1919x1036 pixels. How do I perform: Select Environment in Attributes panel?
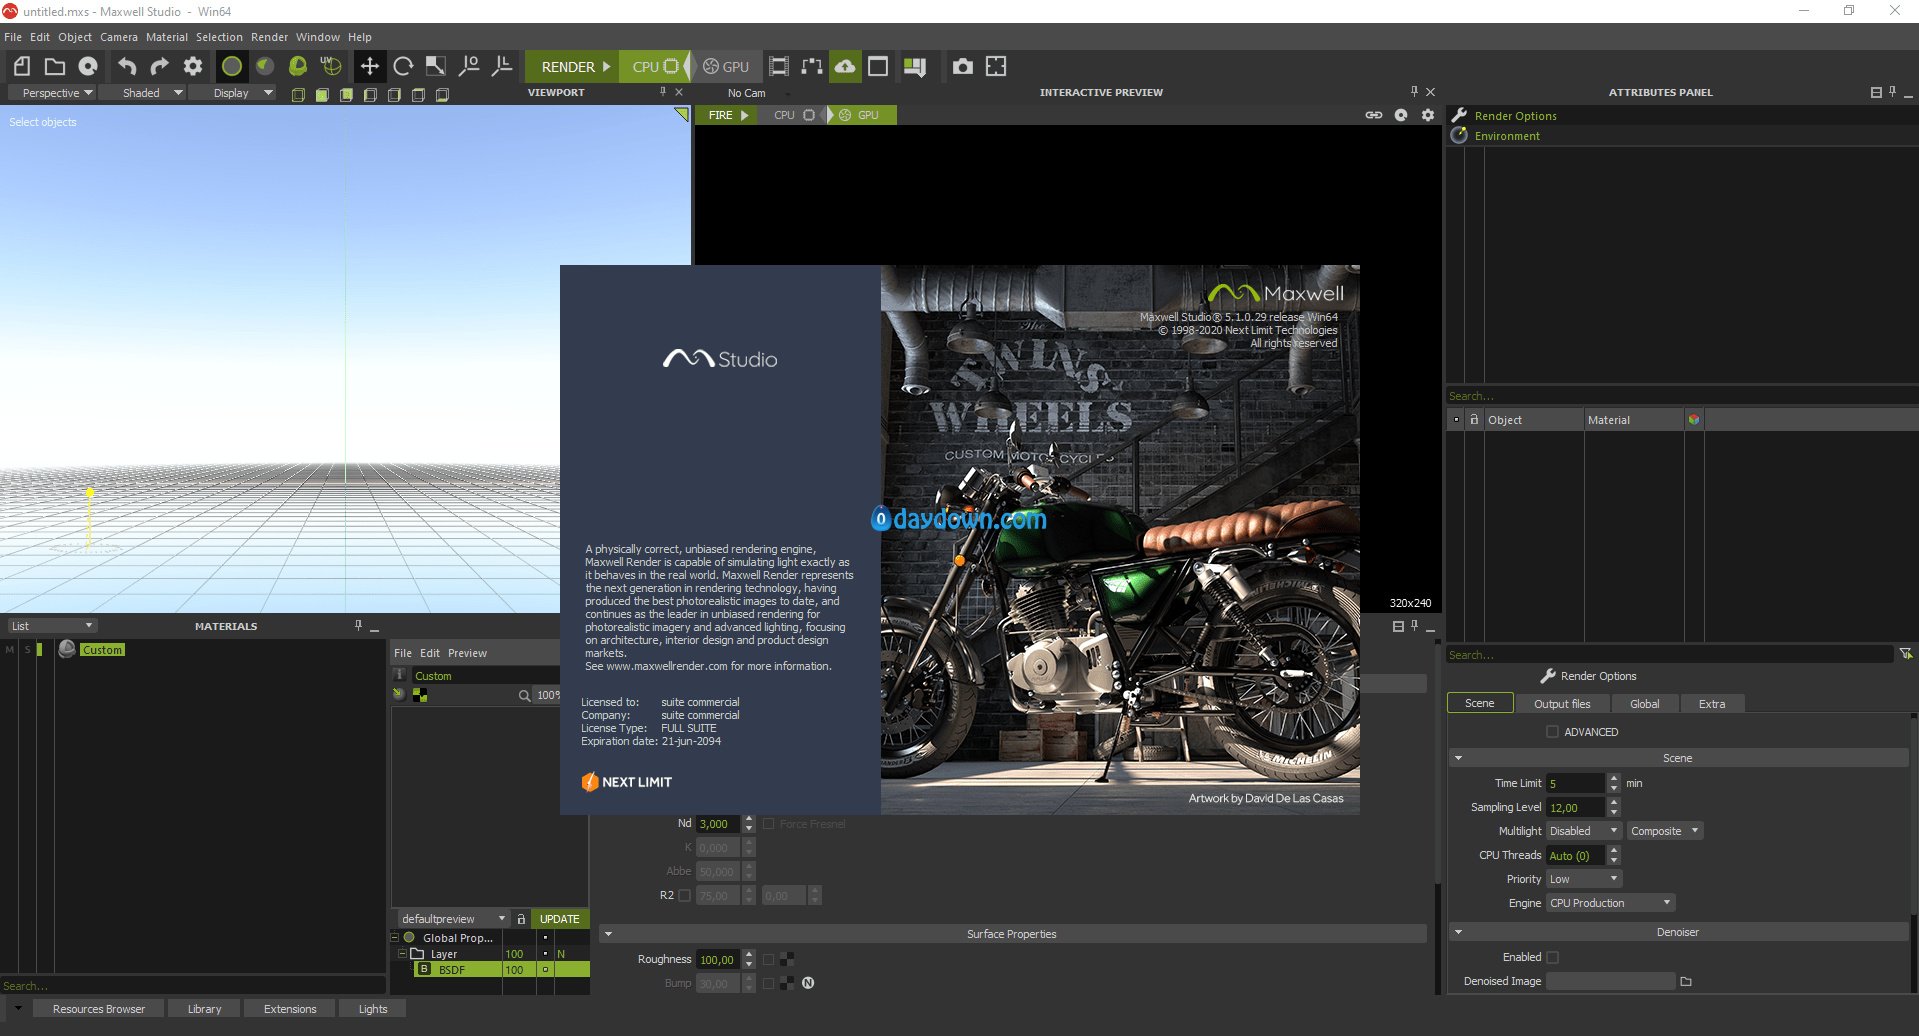[x=1507, y=136]
